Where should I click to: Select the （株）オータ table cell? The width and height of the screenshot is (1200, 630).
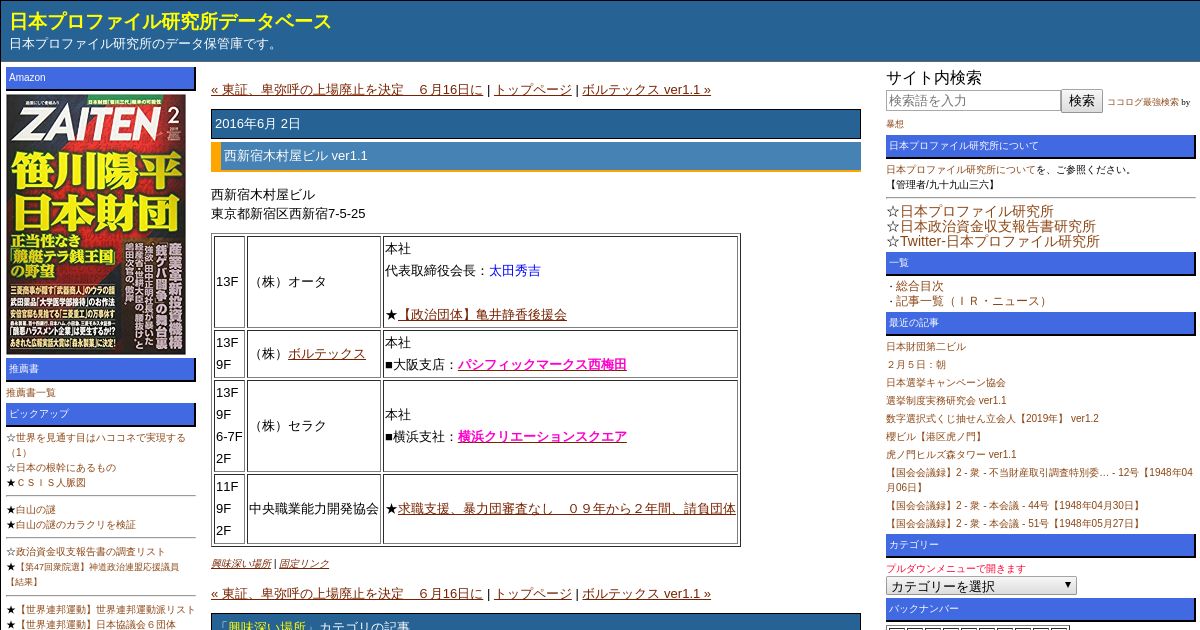click(x=314, y=282)
